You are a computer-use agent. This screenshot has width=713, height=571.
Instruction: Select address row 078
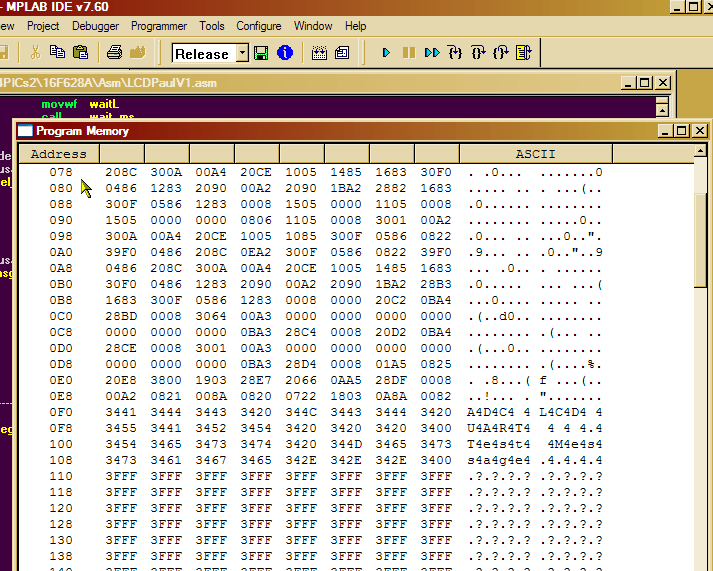tap(61, 172)
